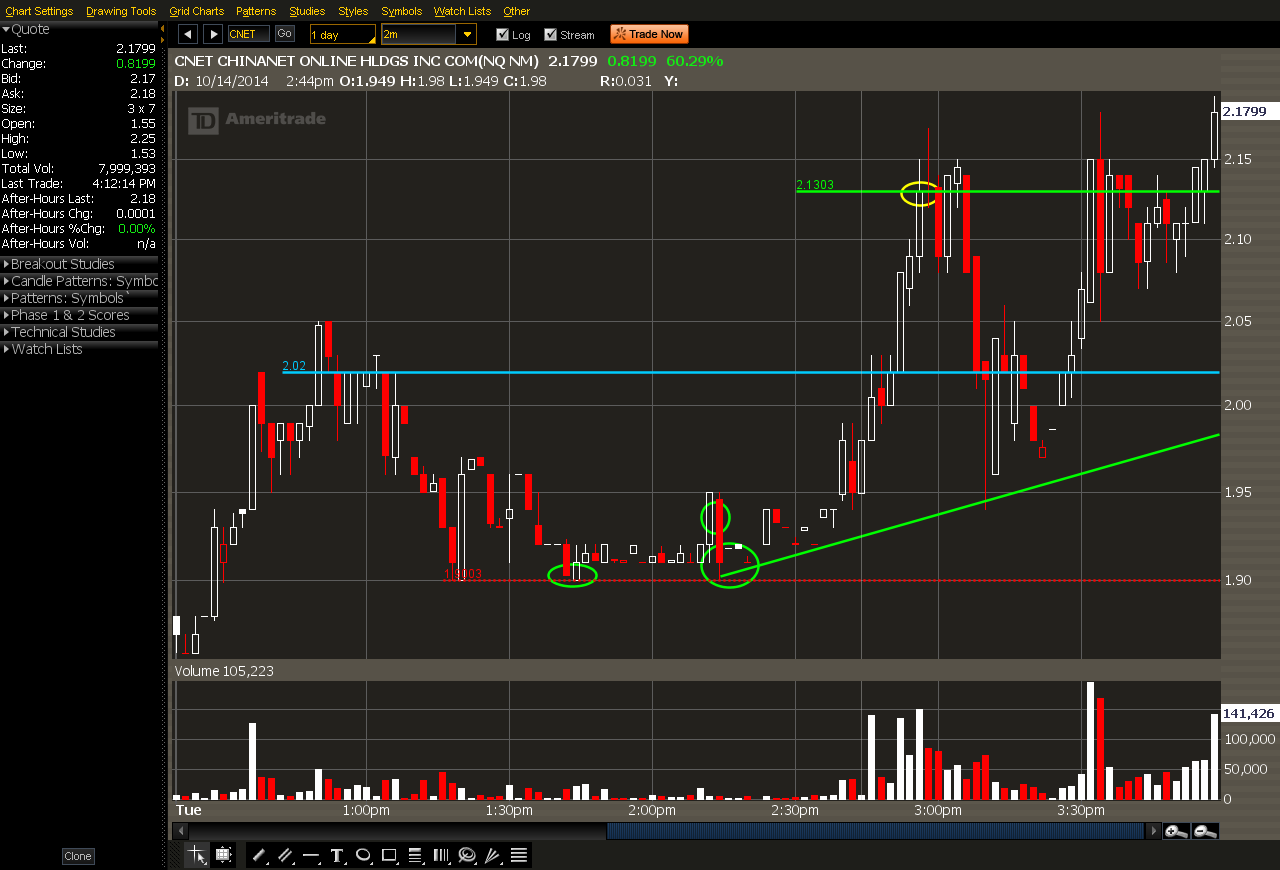Click the Total Vol value 7,999,393
This screenshot has height=870, width=1280.
pos(126,169)
